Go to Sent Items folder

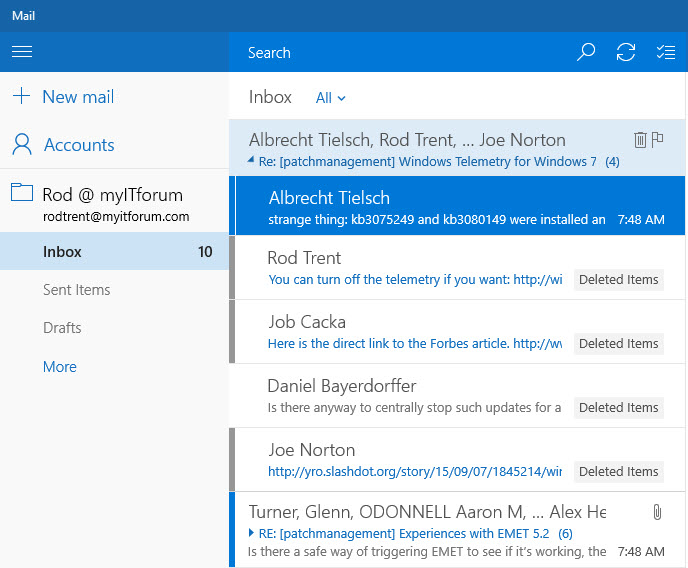pos(76,290)
